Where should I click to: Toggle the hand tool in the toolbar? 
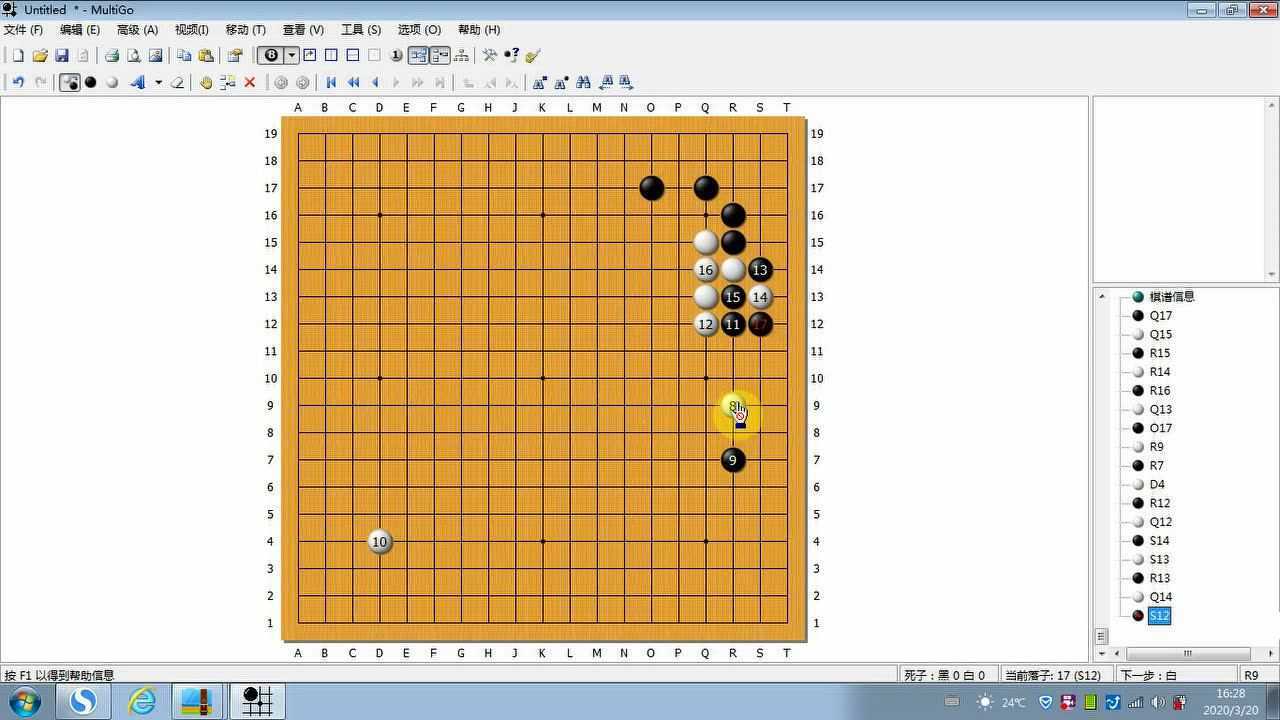click(x=208, y=83)
